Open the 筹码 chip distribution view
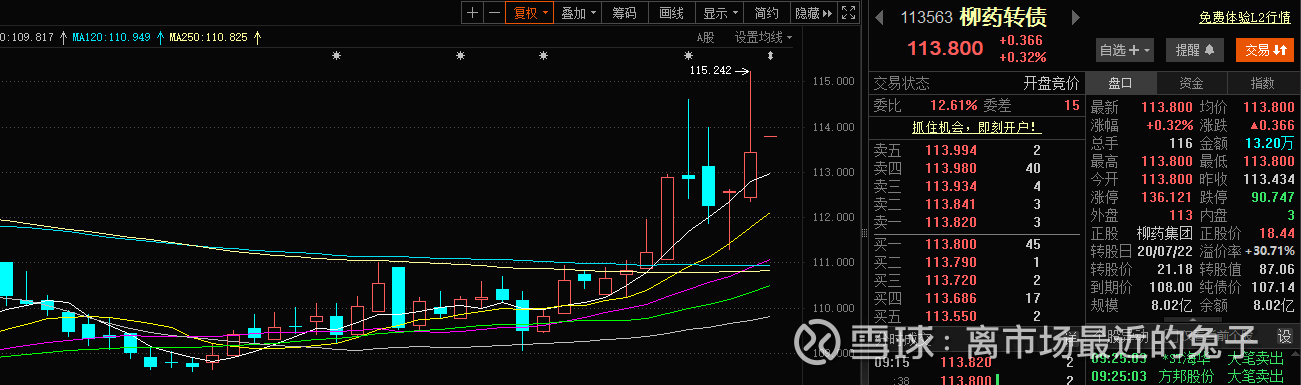The width and height of the screenshot is (1301, 385). click(624, 13)
